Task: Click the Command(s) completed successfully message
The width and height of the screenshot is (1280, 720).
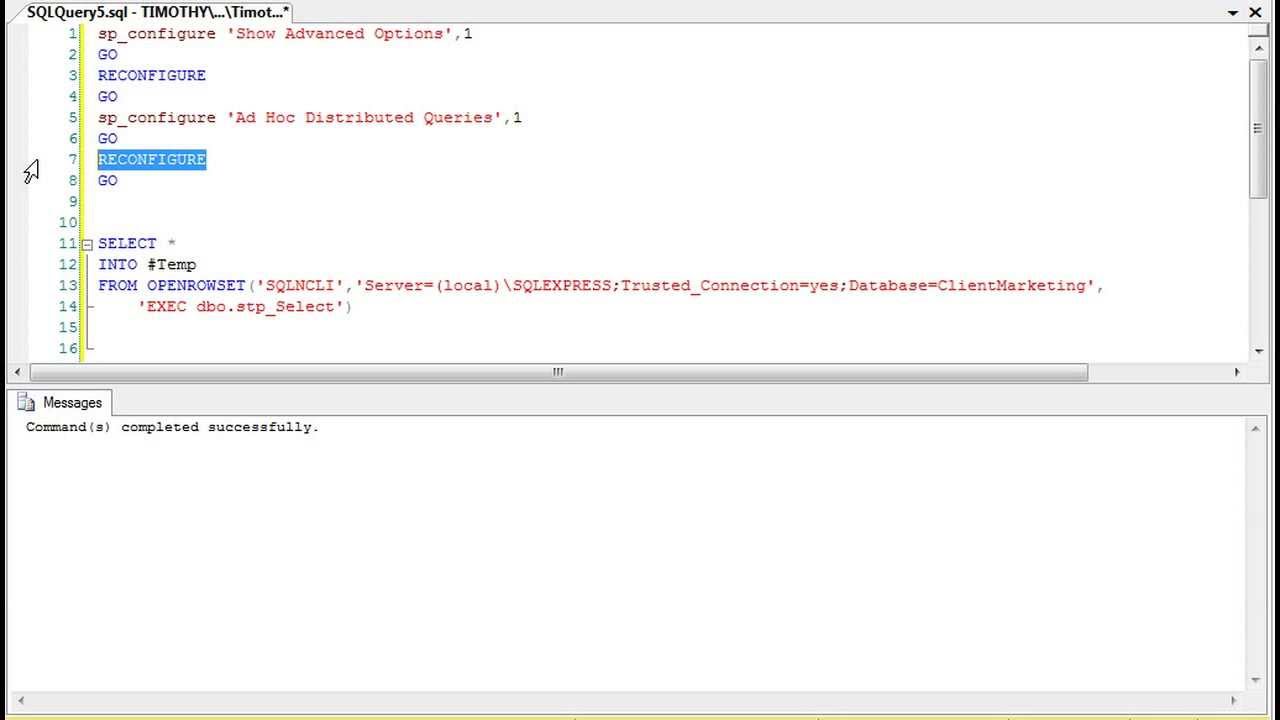Action: point(171,427)
